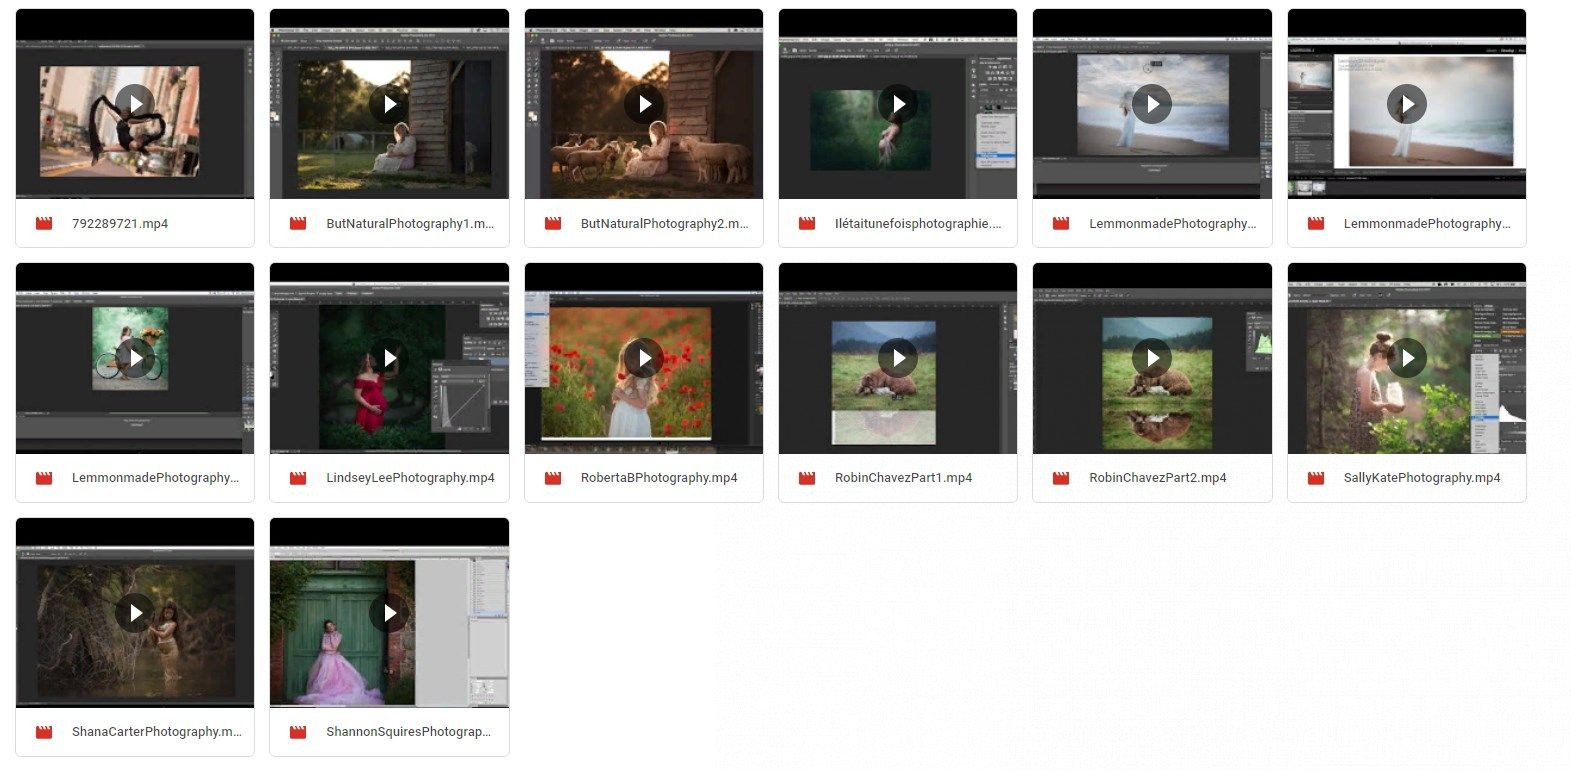
Task: Click the 792289721.mp4 file name
Action: click(x=120, y=224)
